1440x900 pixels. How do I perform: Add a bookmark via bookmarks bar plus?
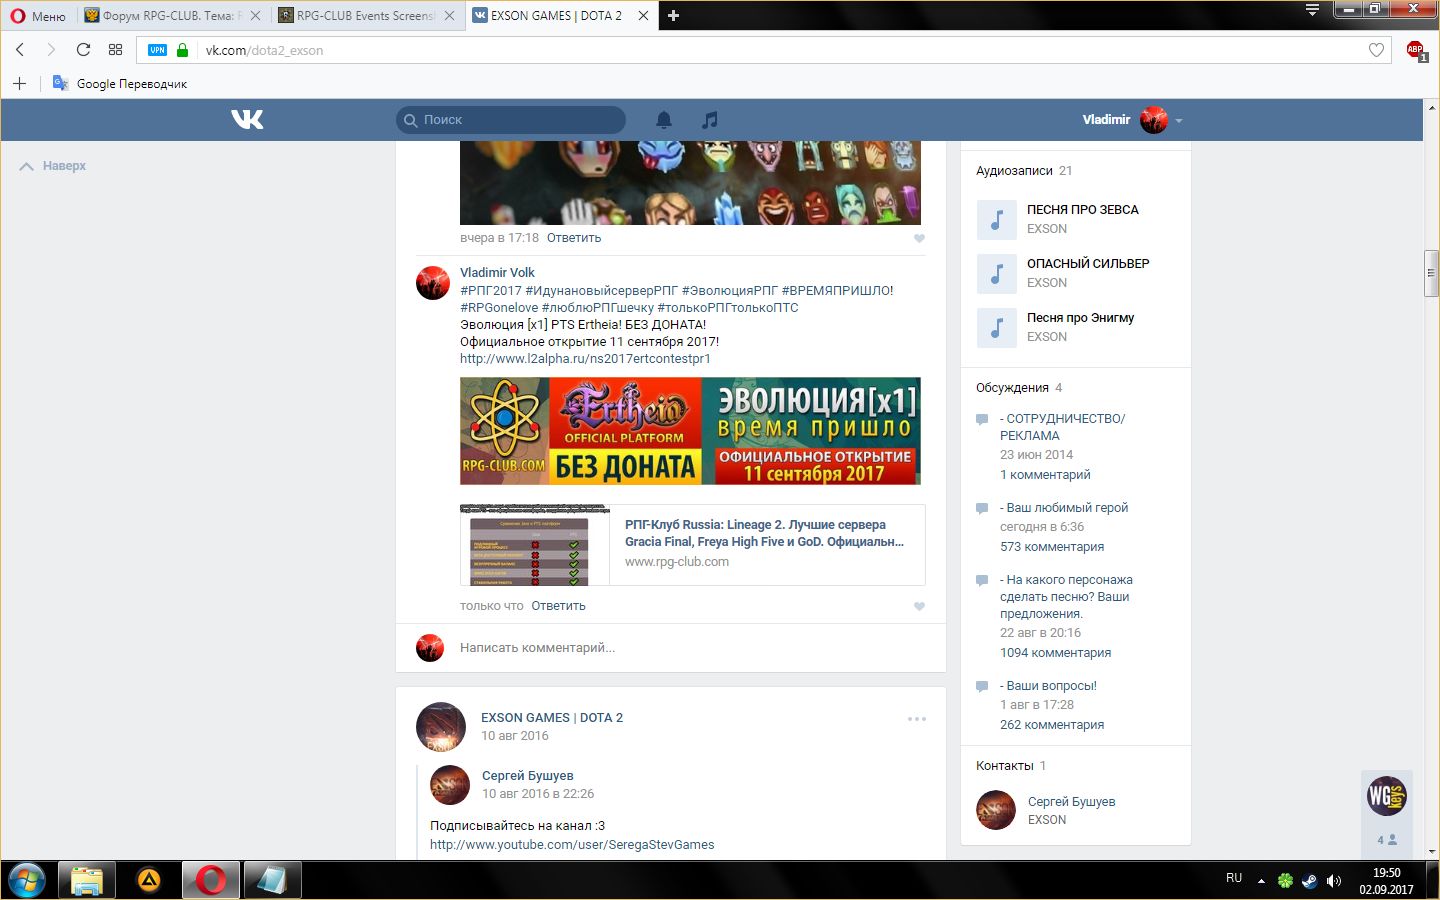[x=19, y=84]
